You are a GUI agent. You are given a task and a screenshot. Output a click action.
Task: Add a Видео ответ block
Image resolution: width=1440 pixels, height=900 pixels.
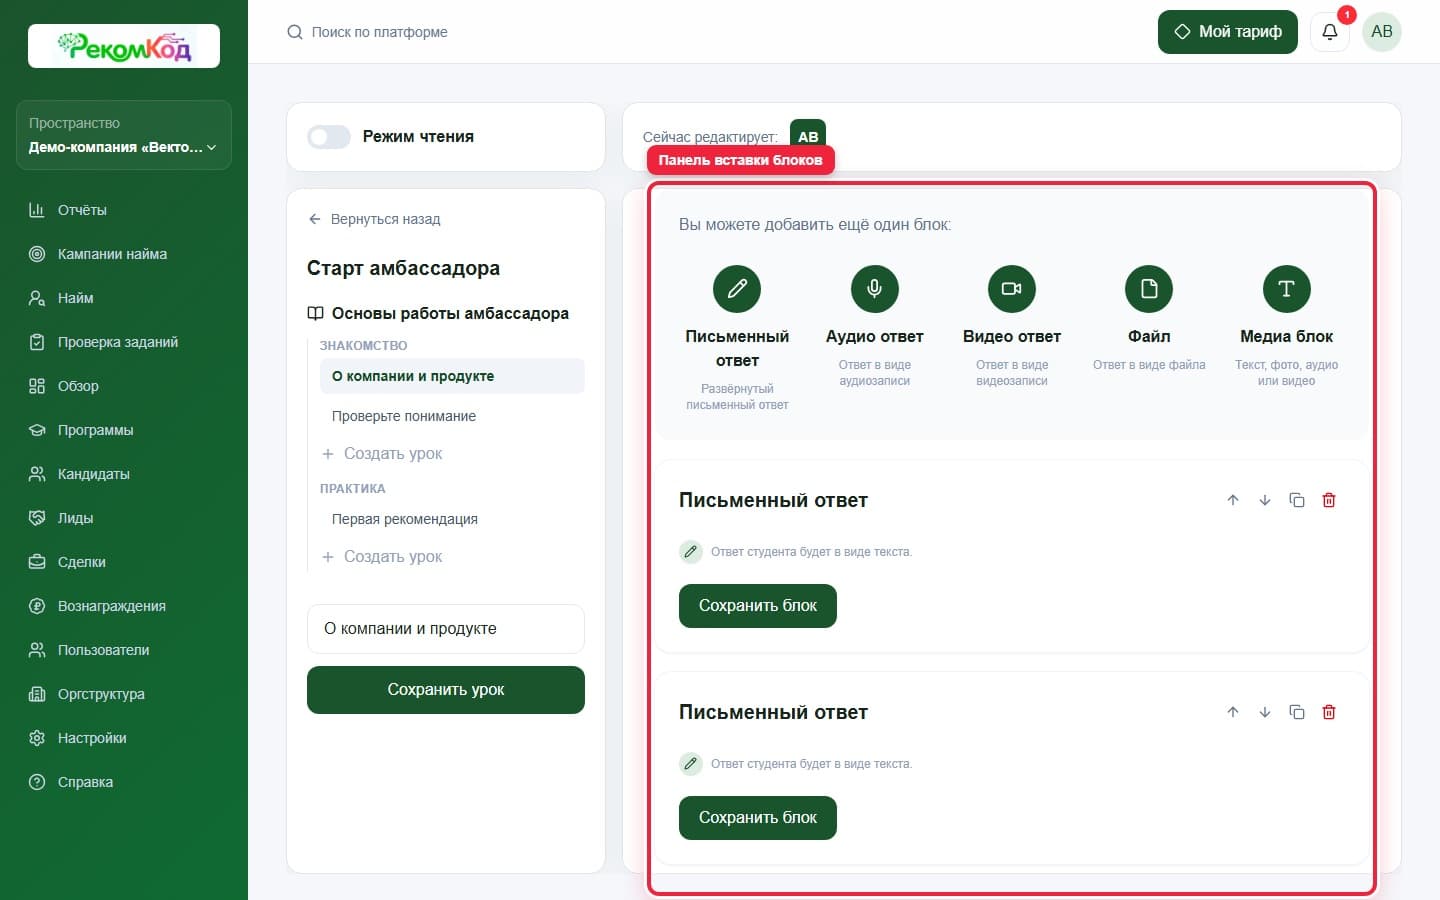(x=1012, y=289)
